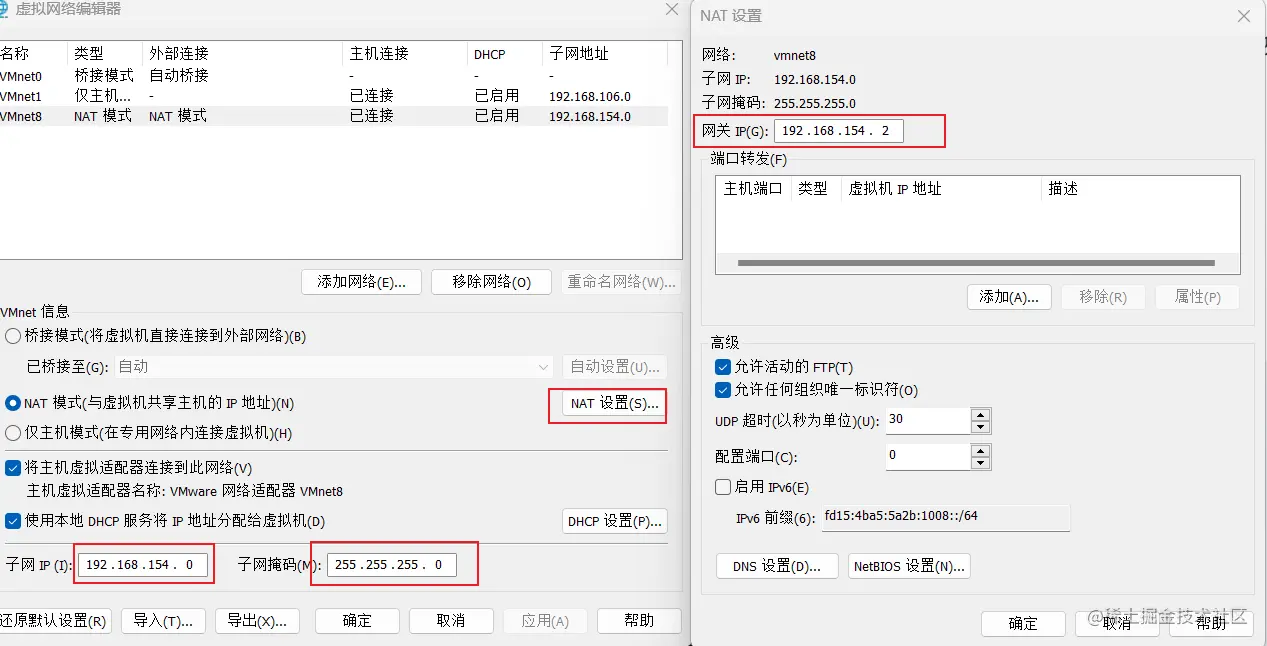Click the 属性(P) button

point(1197,297)
